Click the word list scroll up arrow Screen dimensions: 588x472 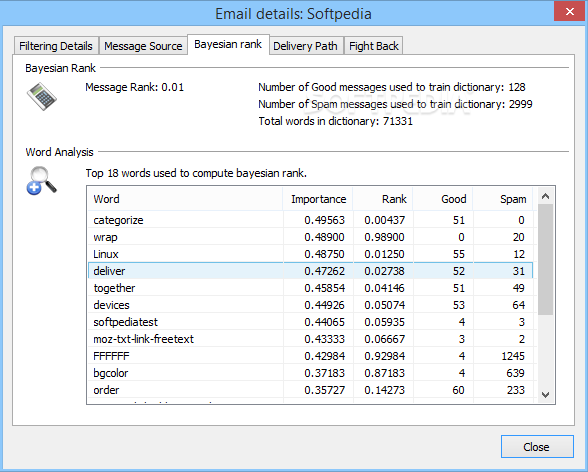coord(546,196)
